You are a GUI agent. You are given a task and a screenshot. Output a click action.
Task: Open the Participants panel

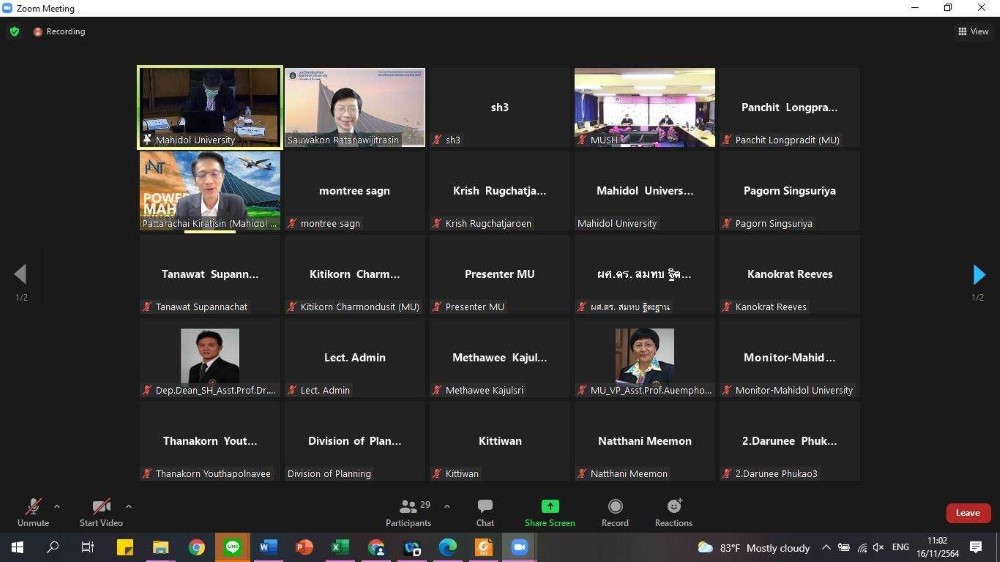click(x=408, y=513)
